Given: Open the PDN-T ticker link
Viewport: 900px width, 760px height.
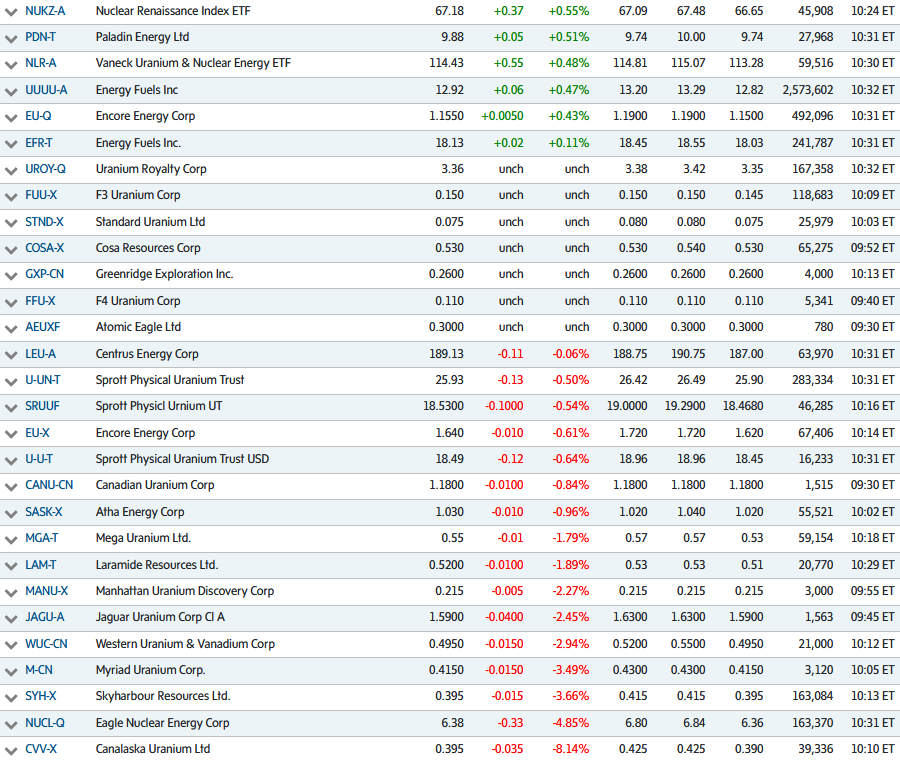Looking at the screenshot, I should click(41, 37).
